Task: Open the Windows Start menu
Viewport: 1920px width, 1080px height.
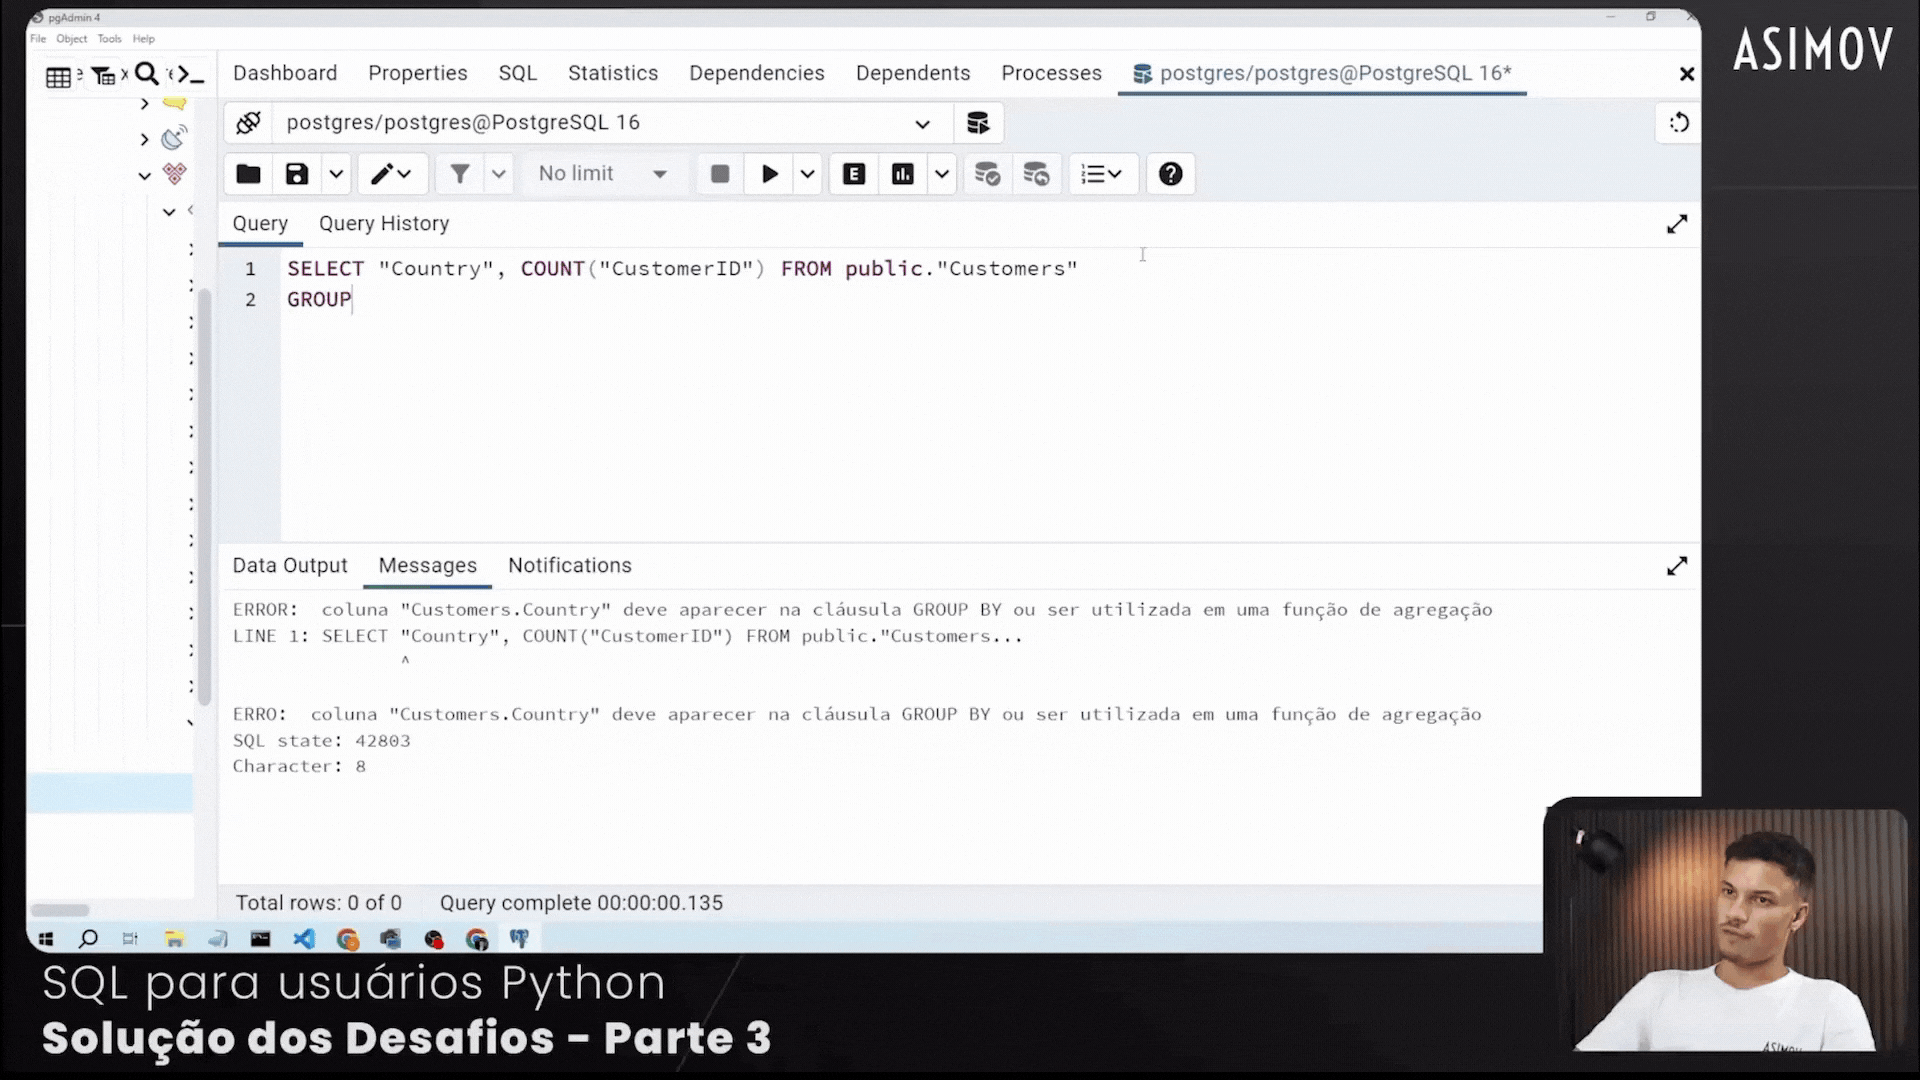Action: point(45,939)
